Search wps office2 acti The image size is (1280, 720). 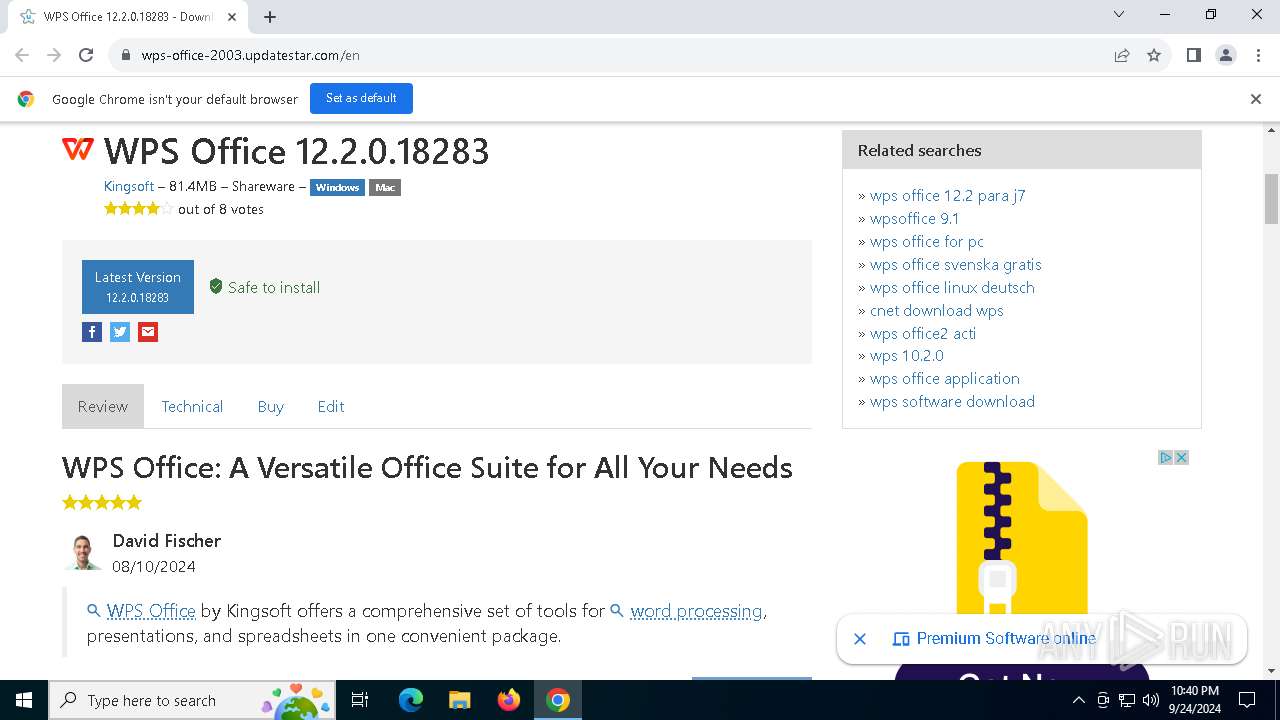(x=923, y=334)
